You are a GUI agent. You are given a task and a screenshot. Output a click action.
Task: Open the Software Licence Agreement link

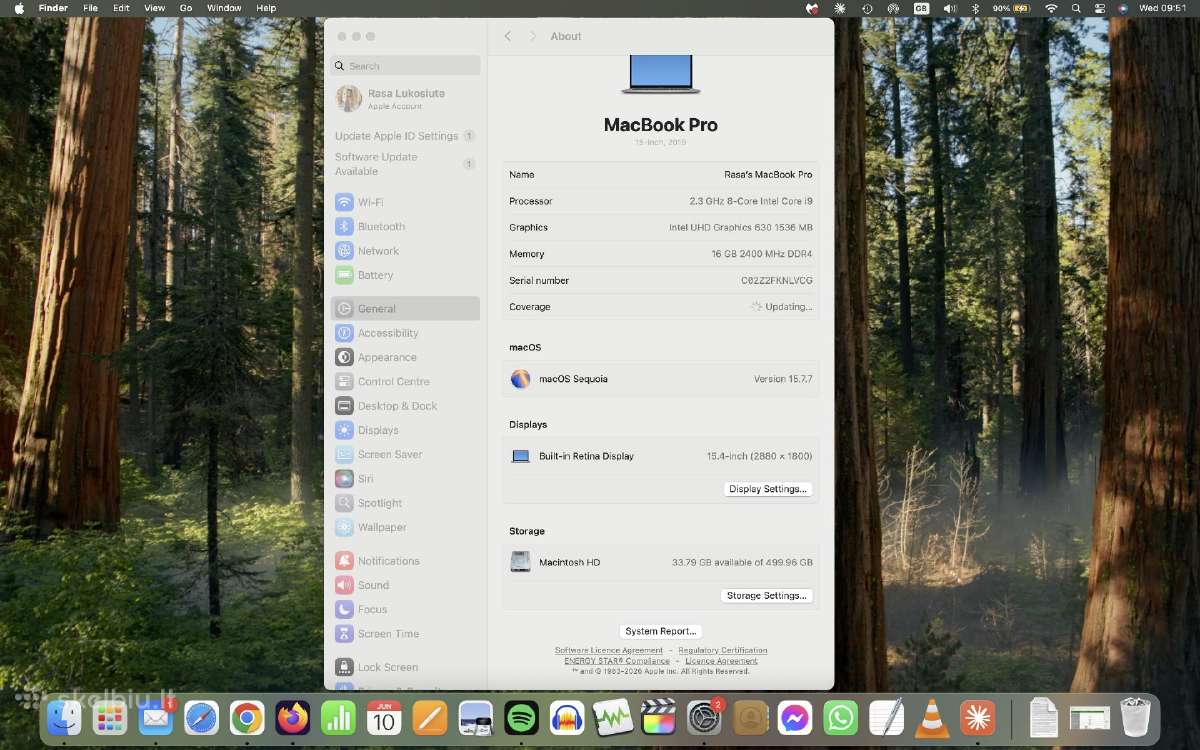[x=609, y=651]
